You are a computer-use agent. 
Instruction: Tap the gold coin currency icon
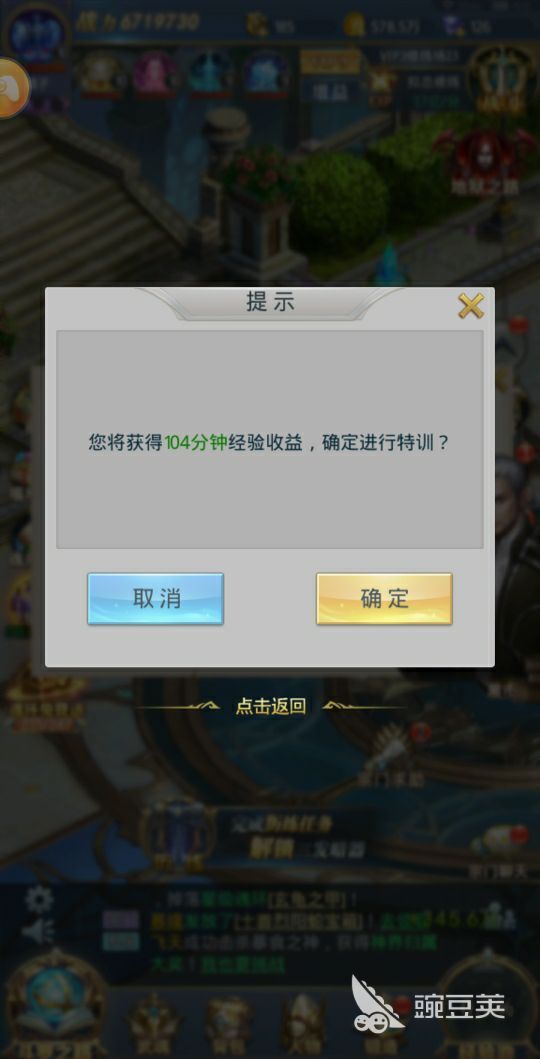354,26
